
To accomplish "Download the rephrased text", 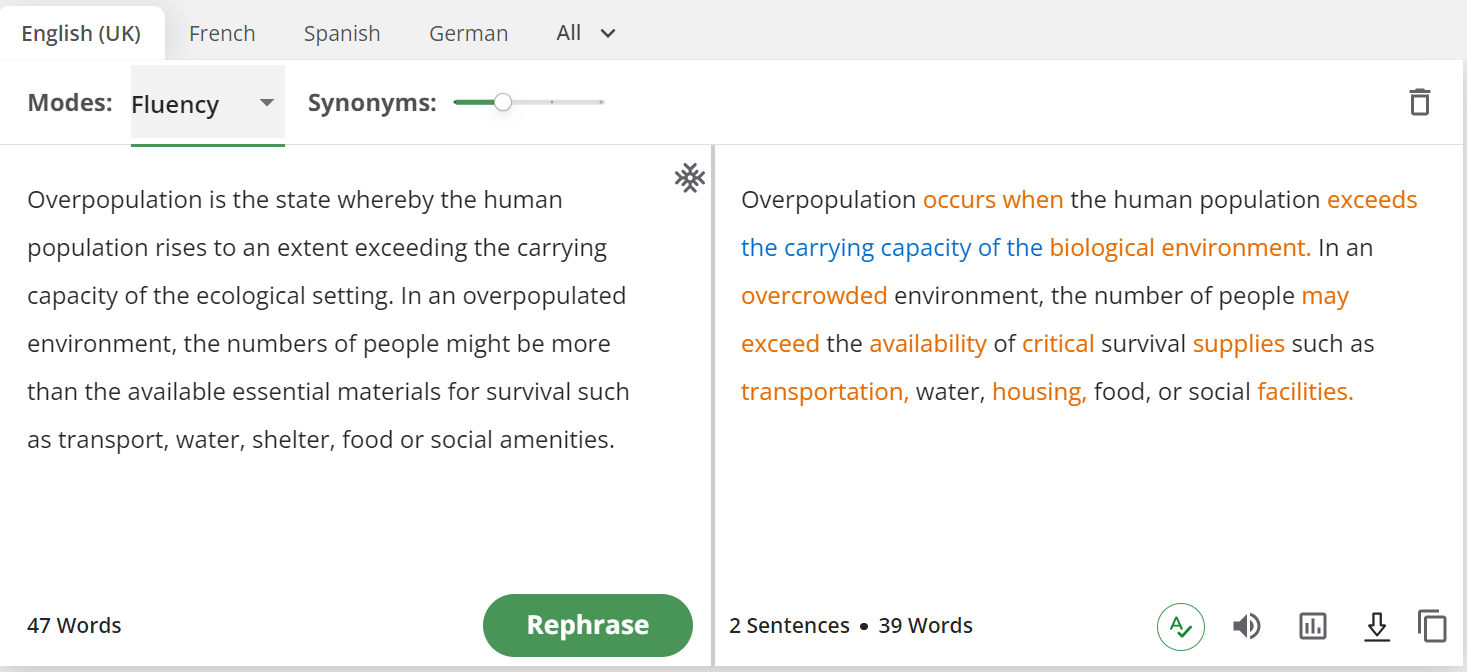I will tap(1377, 627).
